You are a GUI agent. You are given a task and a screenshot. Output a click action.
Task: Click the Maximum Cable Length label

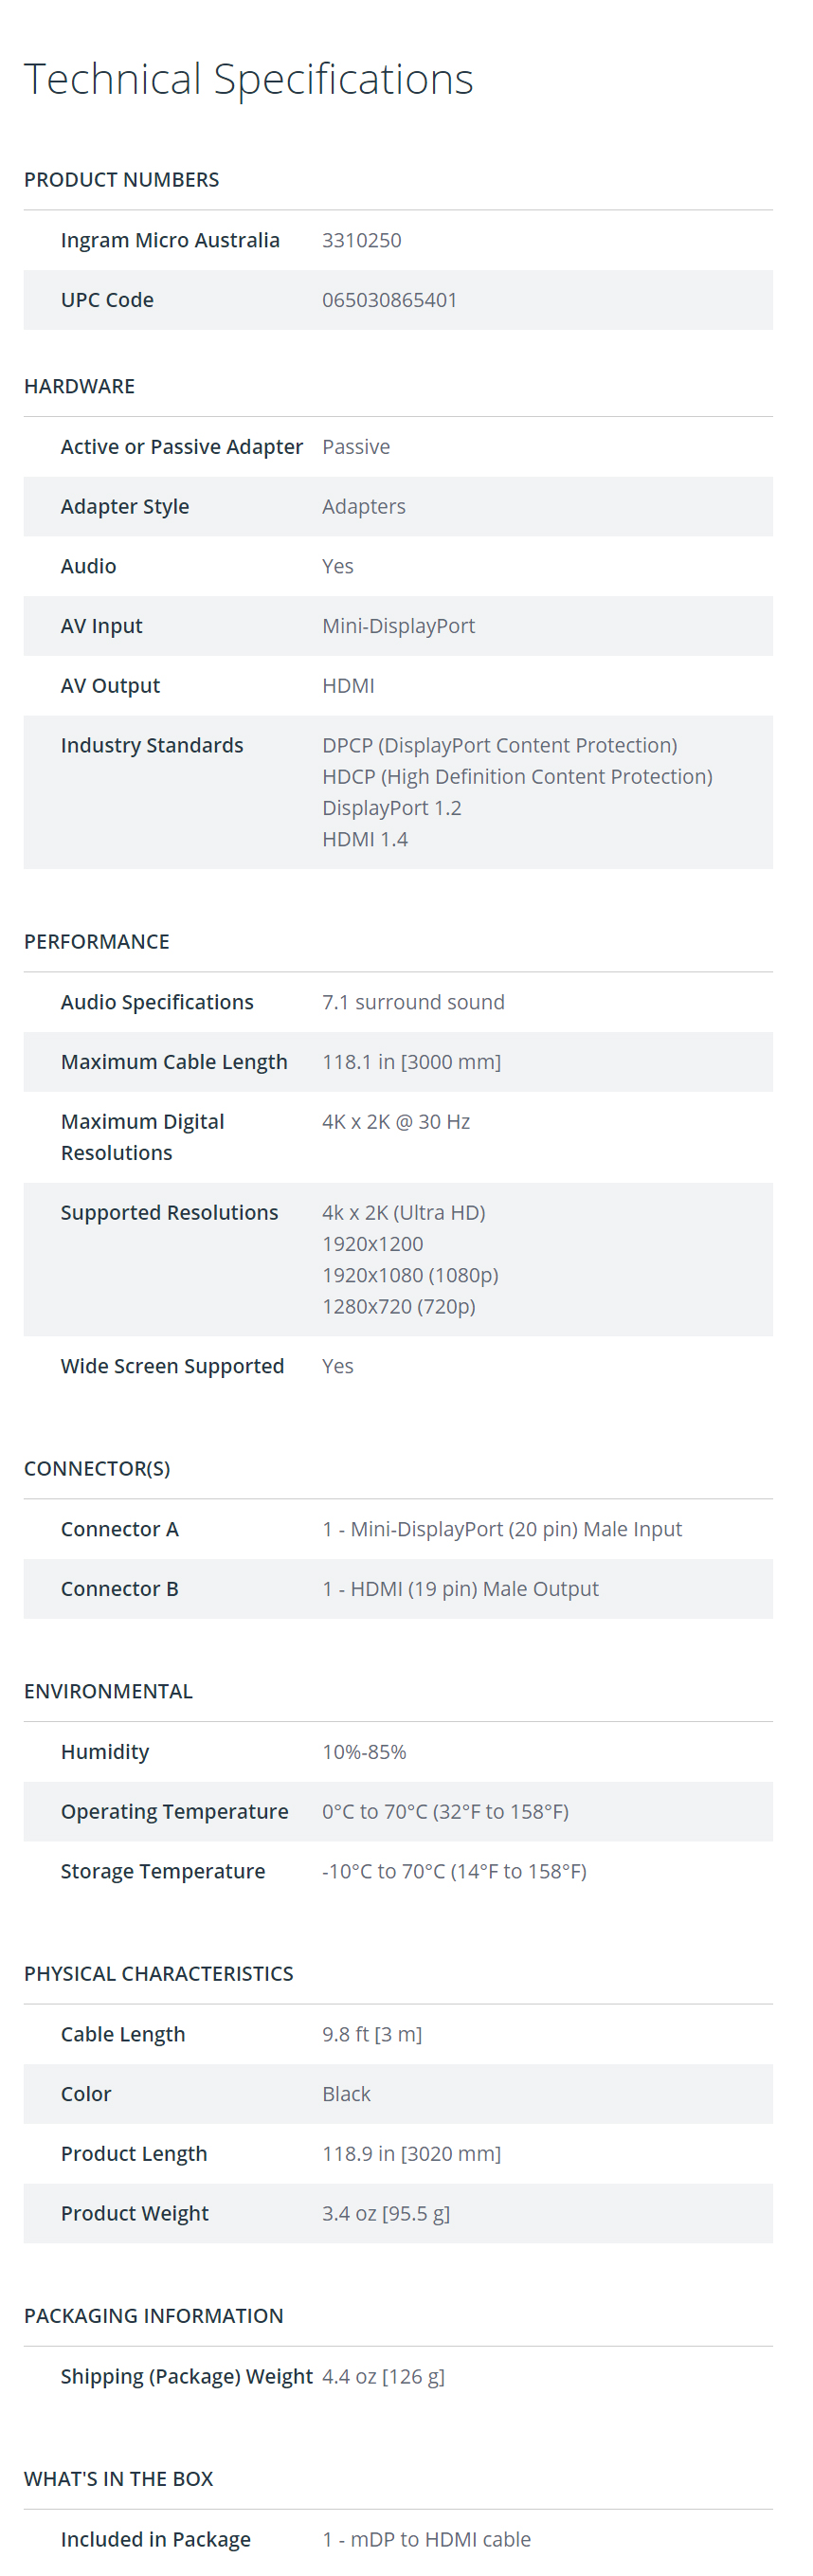coord(174,1062)
